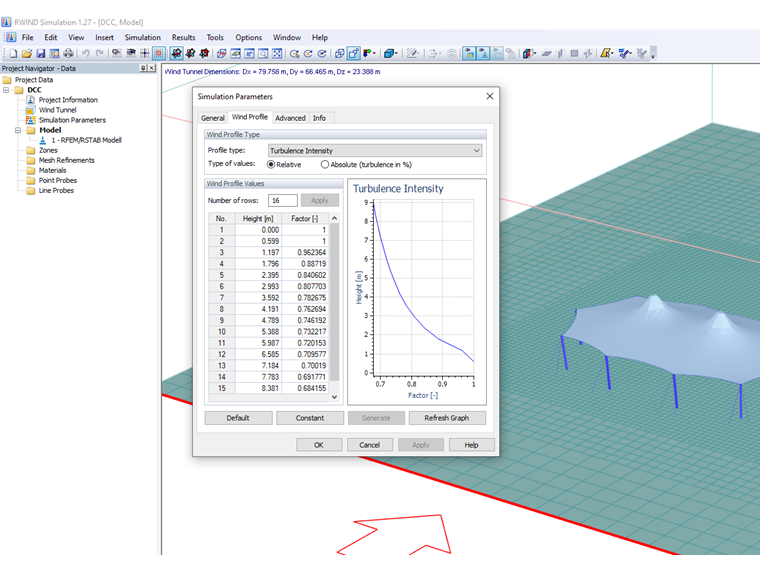Collapse the DCC tree node
760x570 pixels.
point(6,90)
